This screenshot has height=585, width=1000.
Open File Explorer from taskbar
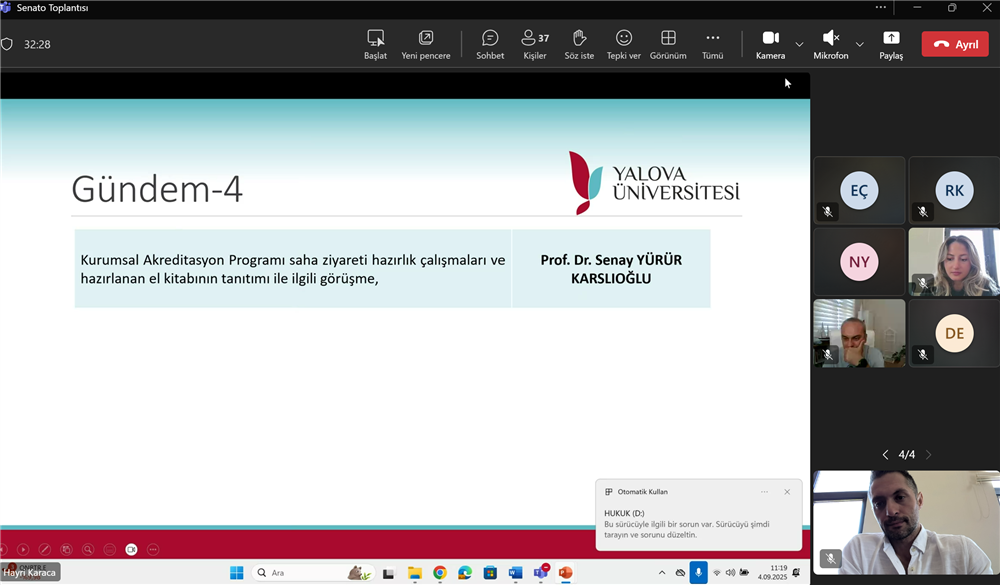pos(415,573)
